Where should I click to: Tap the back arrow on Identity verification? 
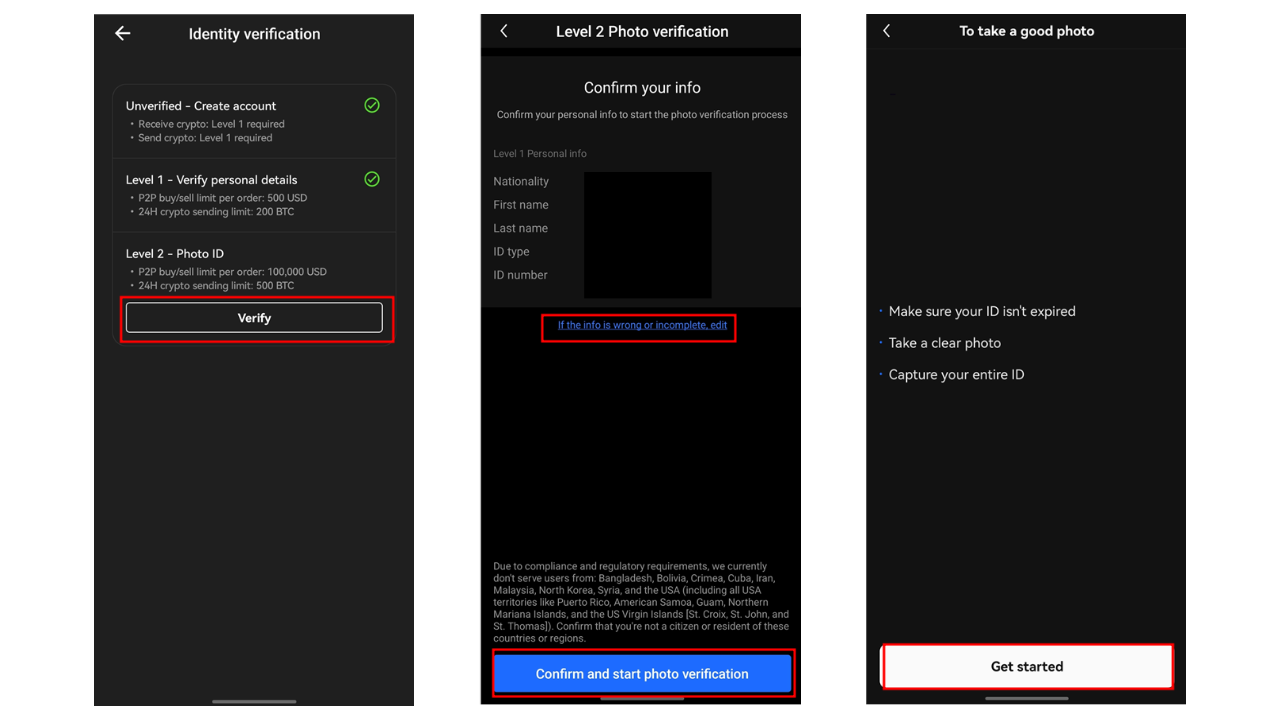tap(123, 34)
